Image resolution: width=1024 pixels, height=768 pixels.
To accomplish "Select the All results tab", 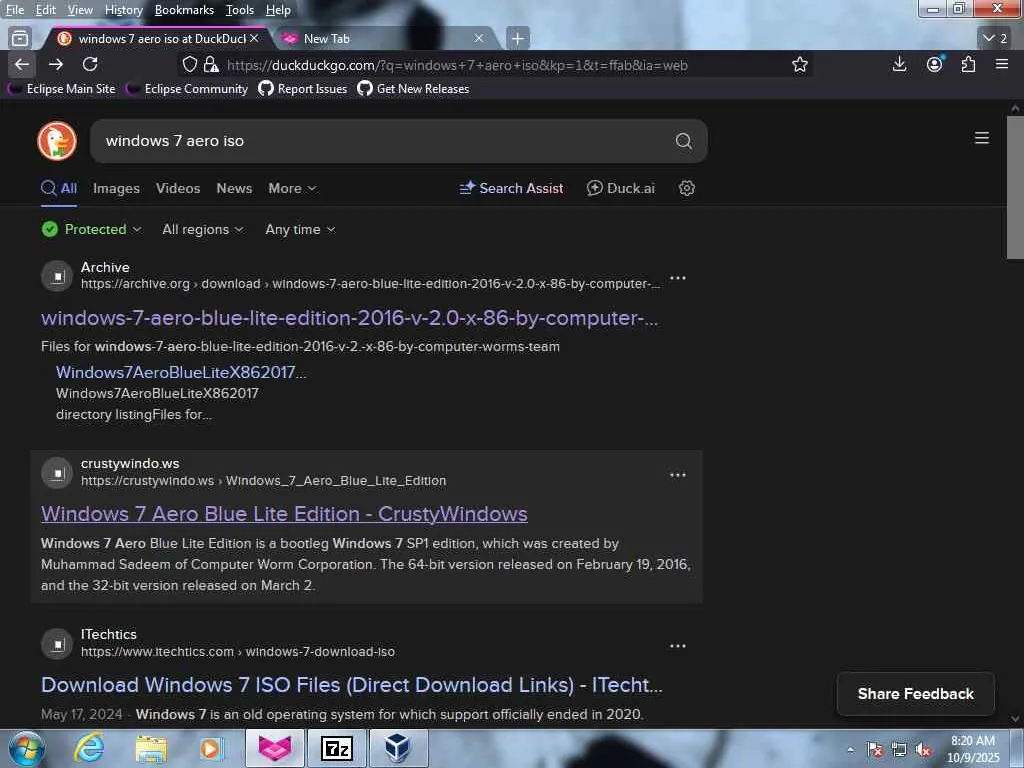I will 59,188.
